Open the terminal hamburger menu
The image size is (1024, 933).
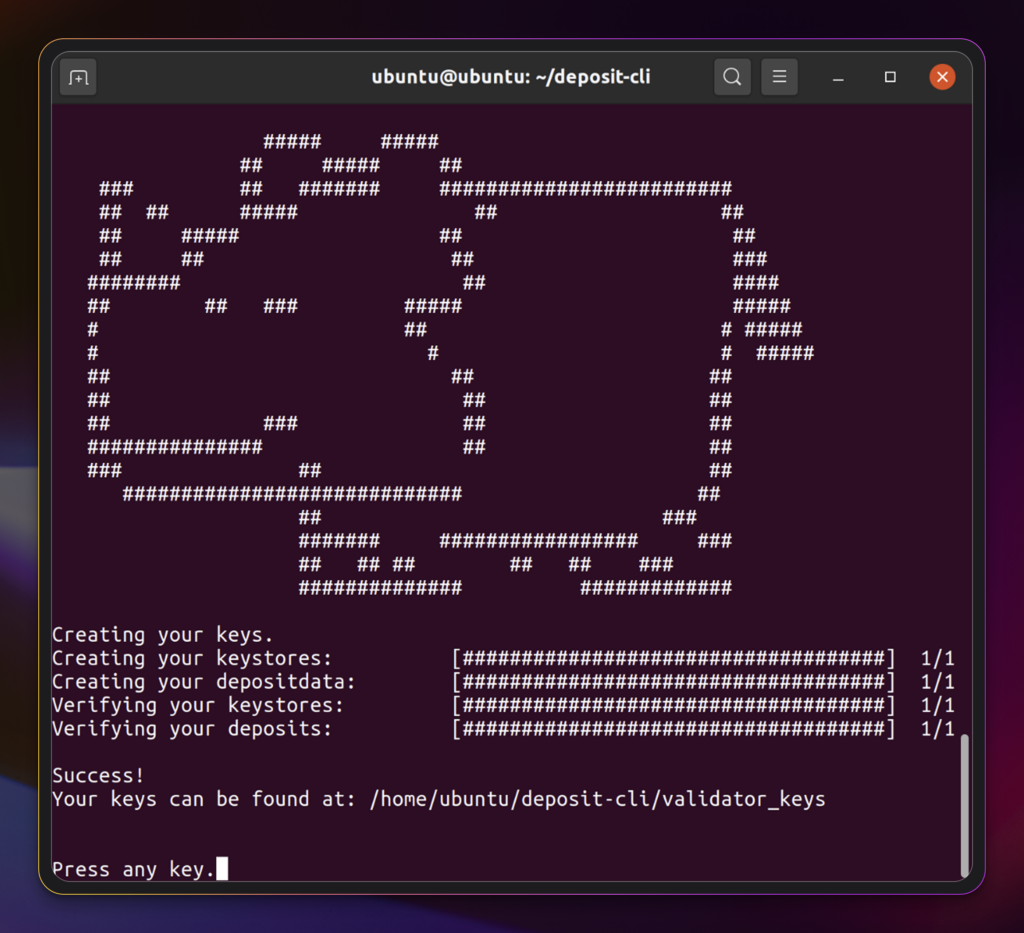[x=779, y=77]
